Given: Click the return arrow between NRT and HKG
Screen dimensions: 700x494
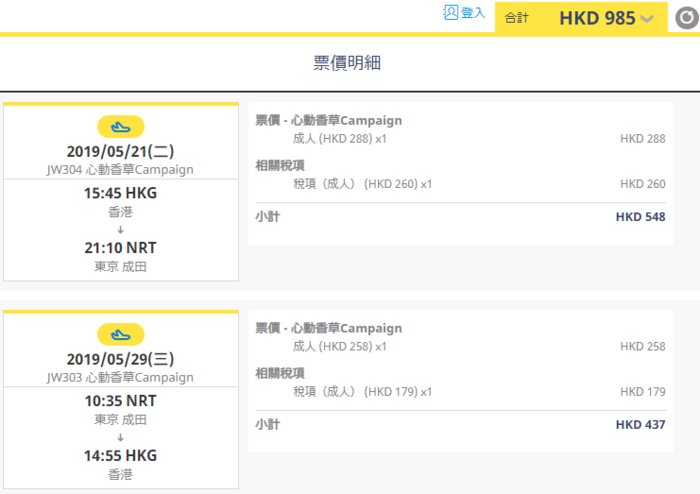Looking at the screenshot, I should (x=121, y=437).
